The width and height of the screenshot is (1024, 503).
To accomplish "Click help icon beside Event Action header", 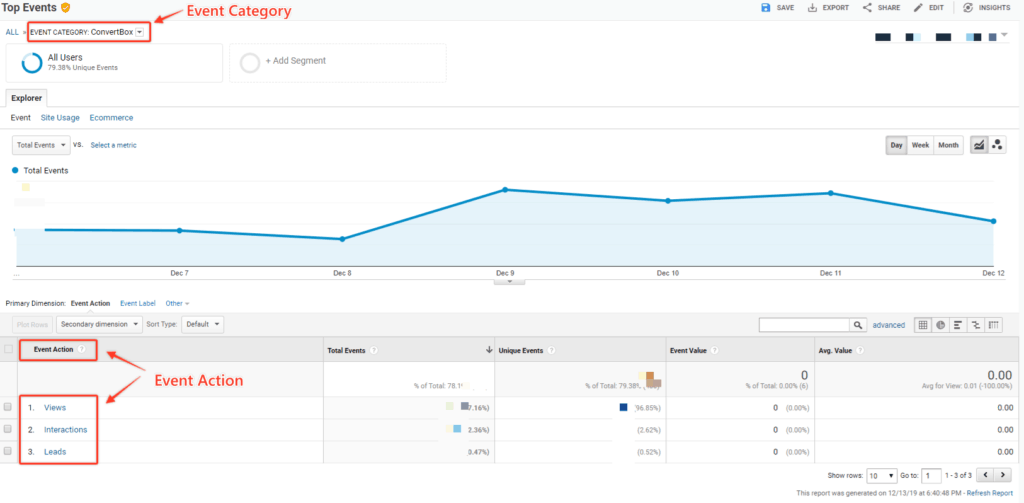I will (82, 349).
